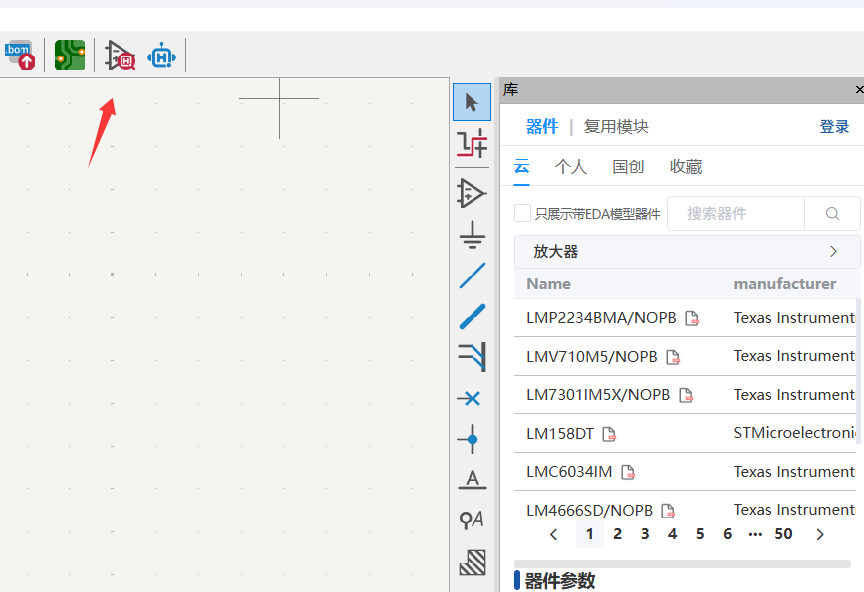Open datasheet icon for LM158DT
This screenshot has height=592, width=864.
point(609,434)
